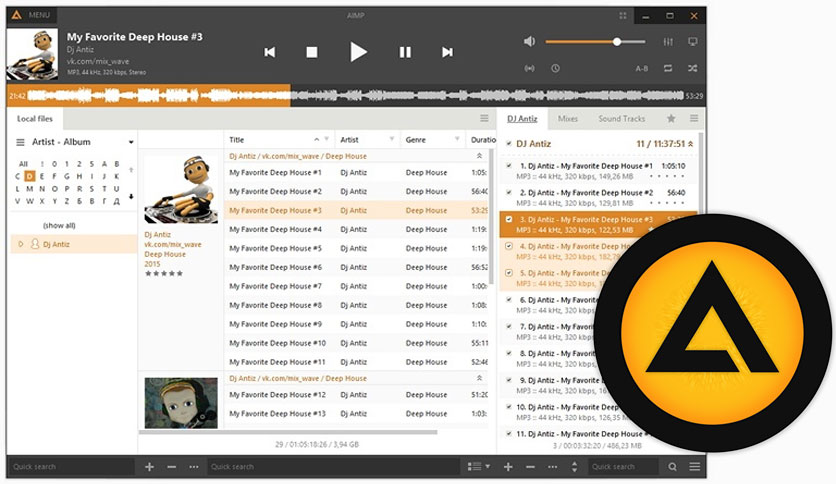
Task: Rate the album using the stars
Action: [x=164, y=273]
